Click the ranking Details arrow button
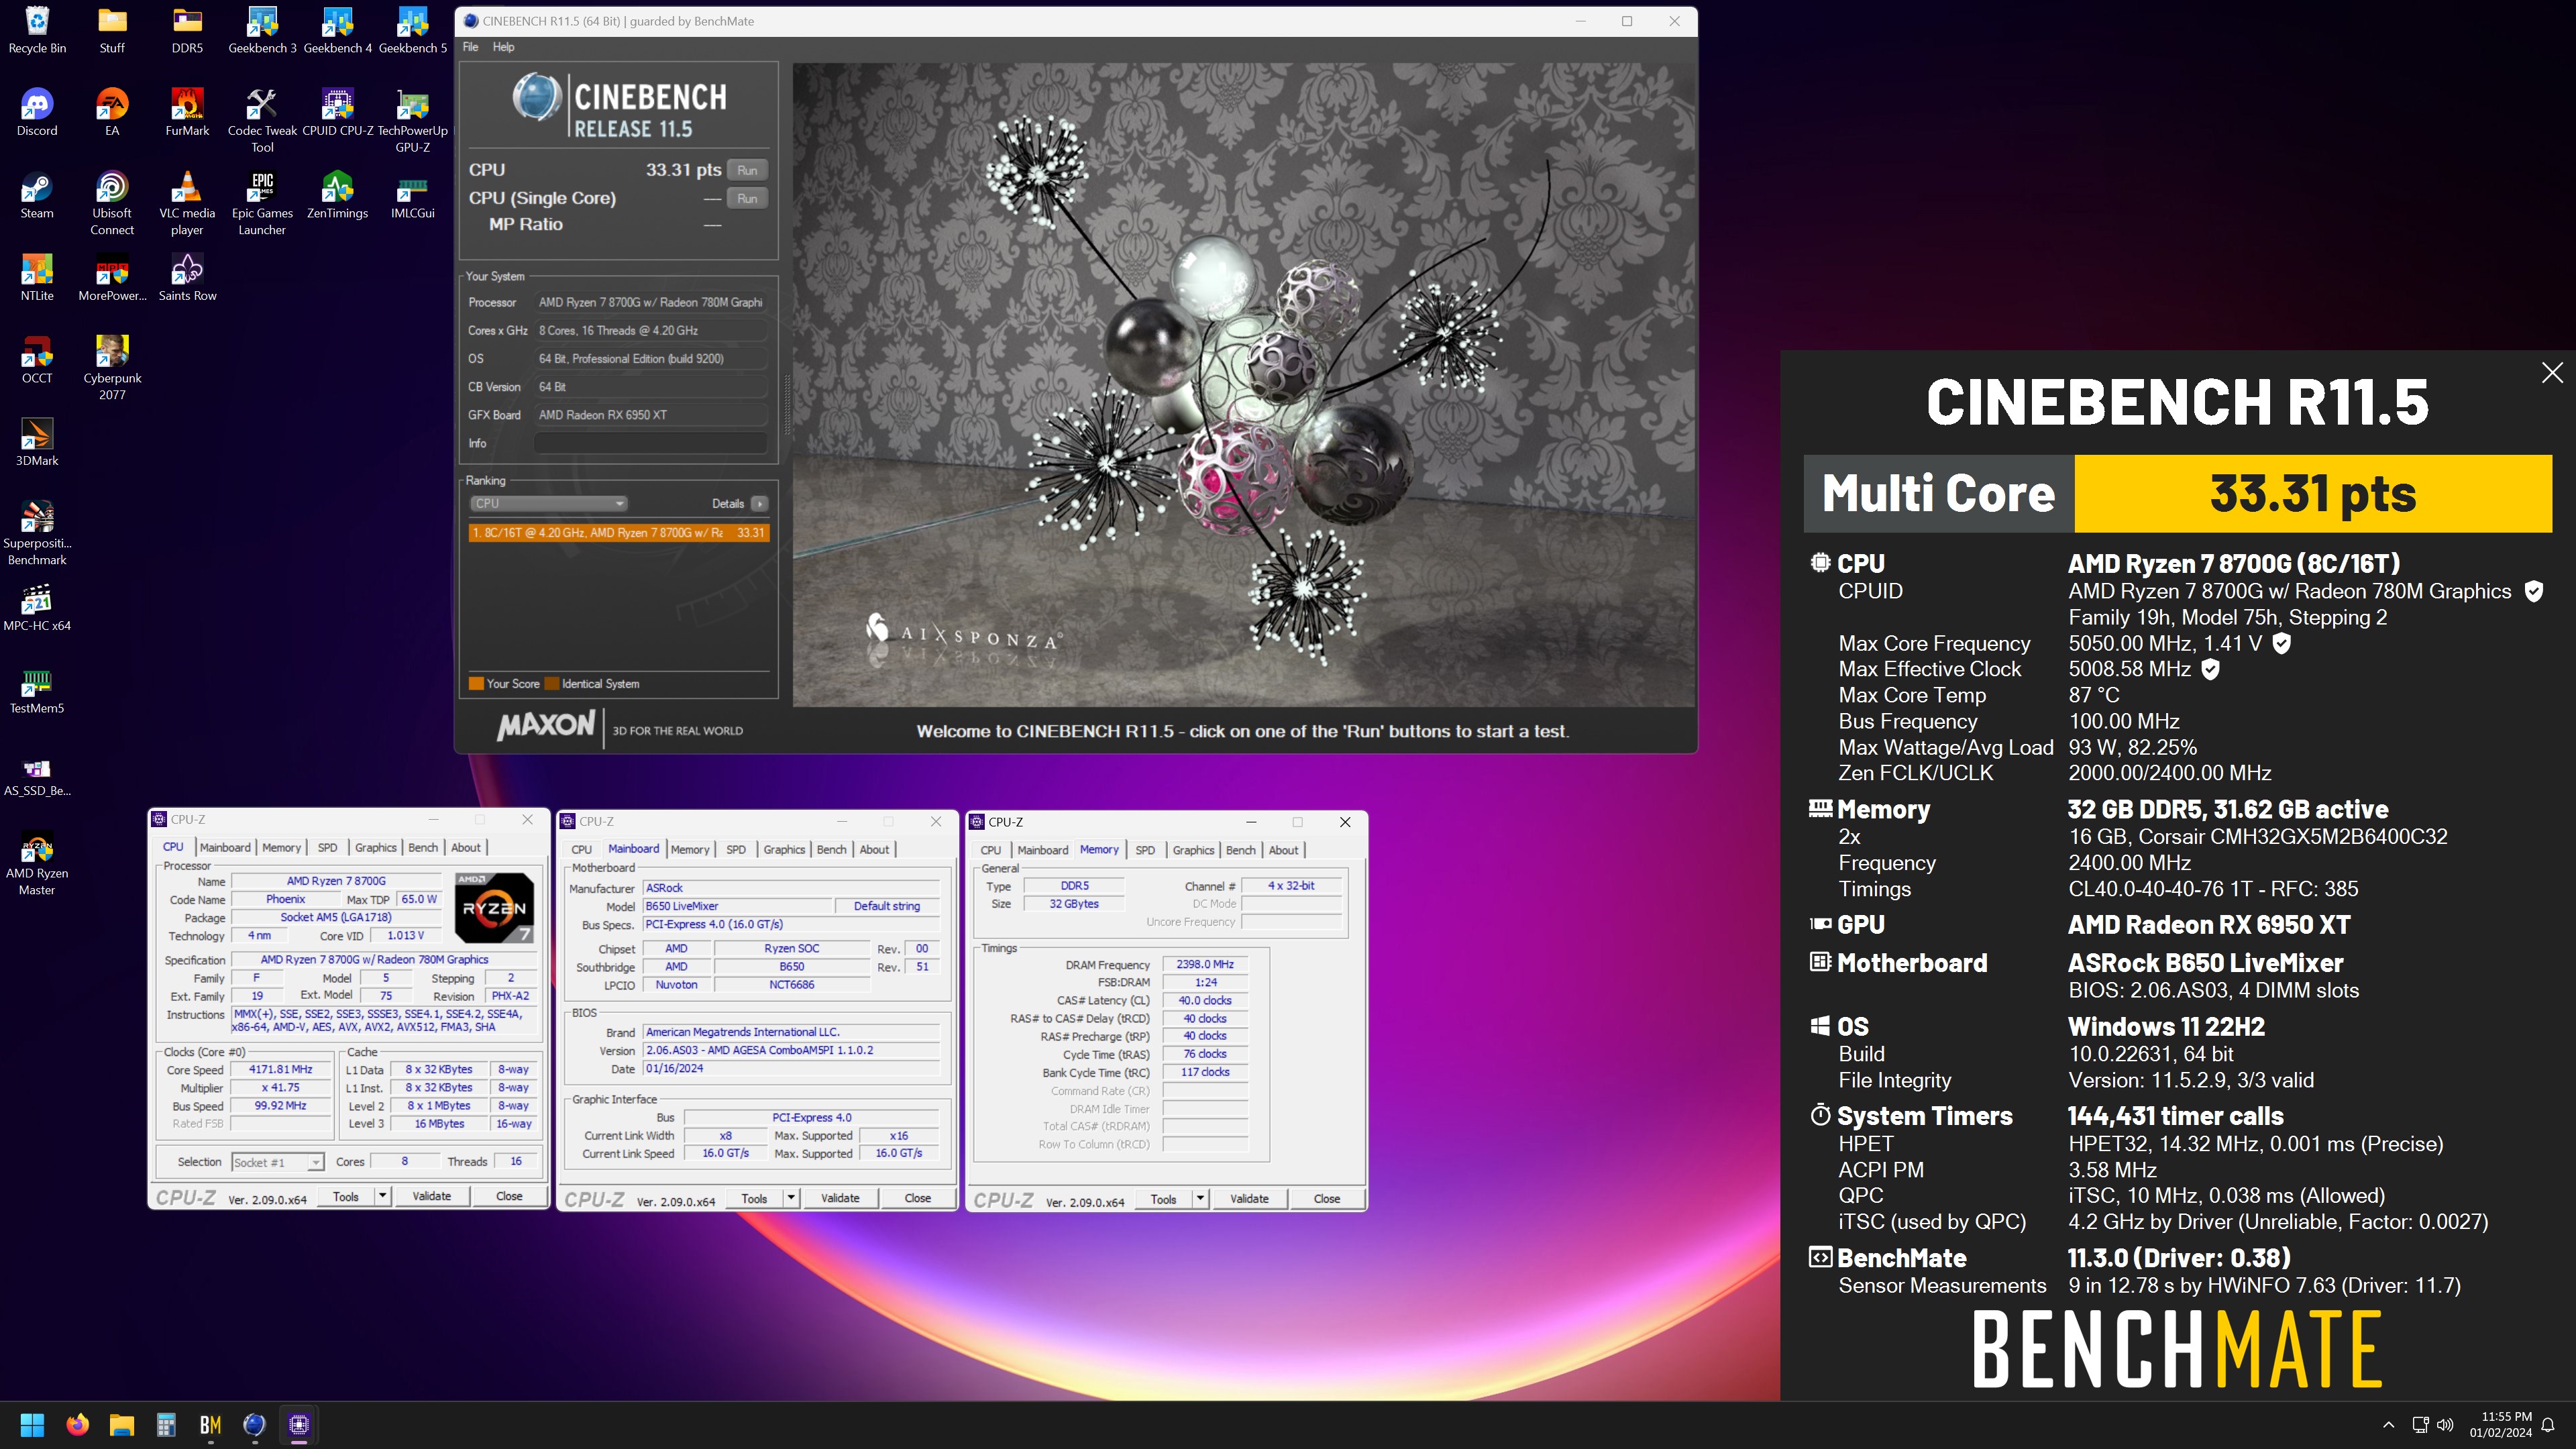 pyautogui.click(x=760, y=503)
